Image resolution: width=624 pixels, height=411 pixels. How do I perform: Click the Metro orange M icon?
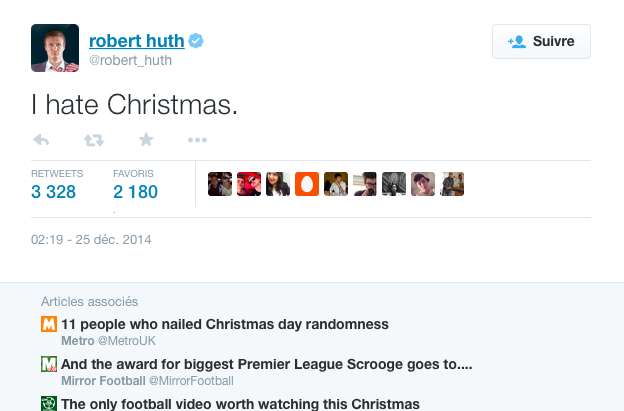coord(48,324)
